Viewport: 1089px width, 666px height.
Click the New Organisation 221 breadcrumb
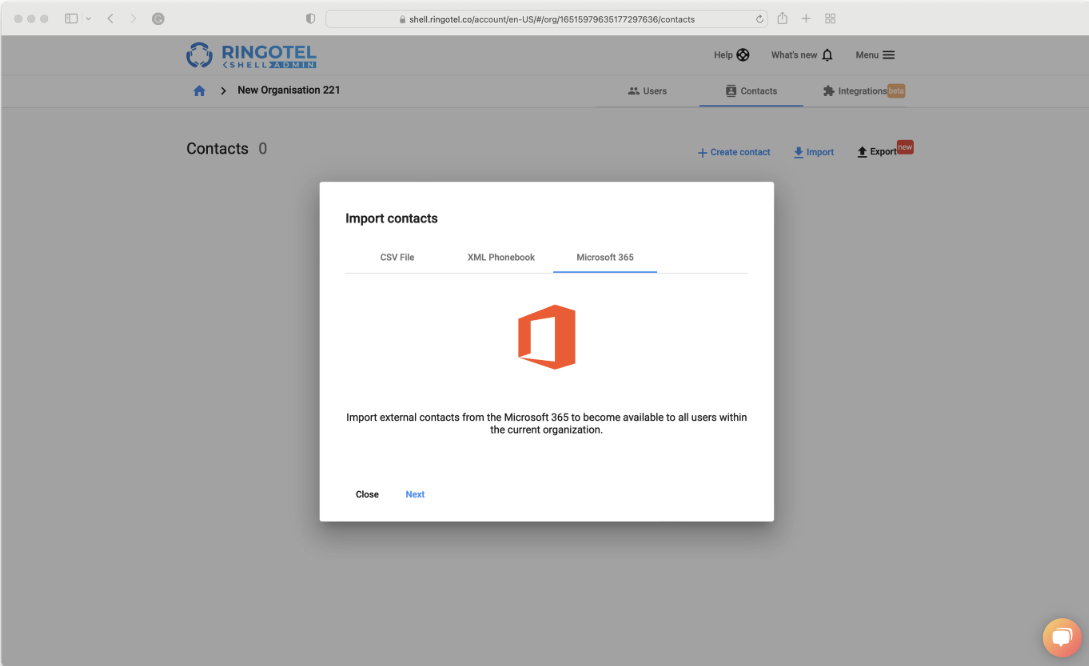click(289, 90)
